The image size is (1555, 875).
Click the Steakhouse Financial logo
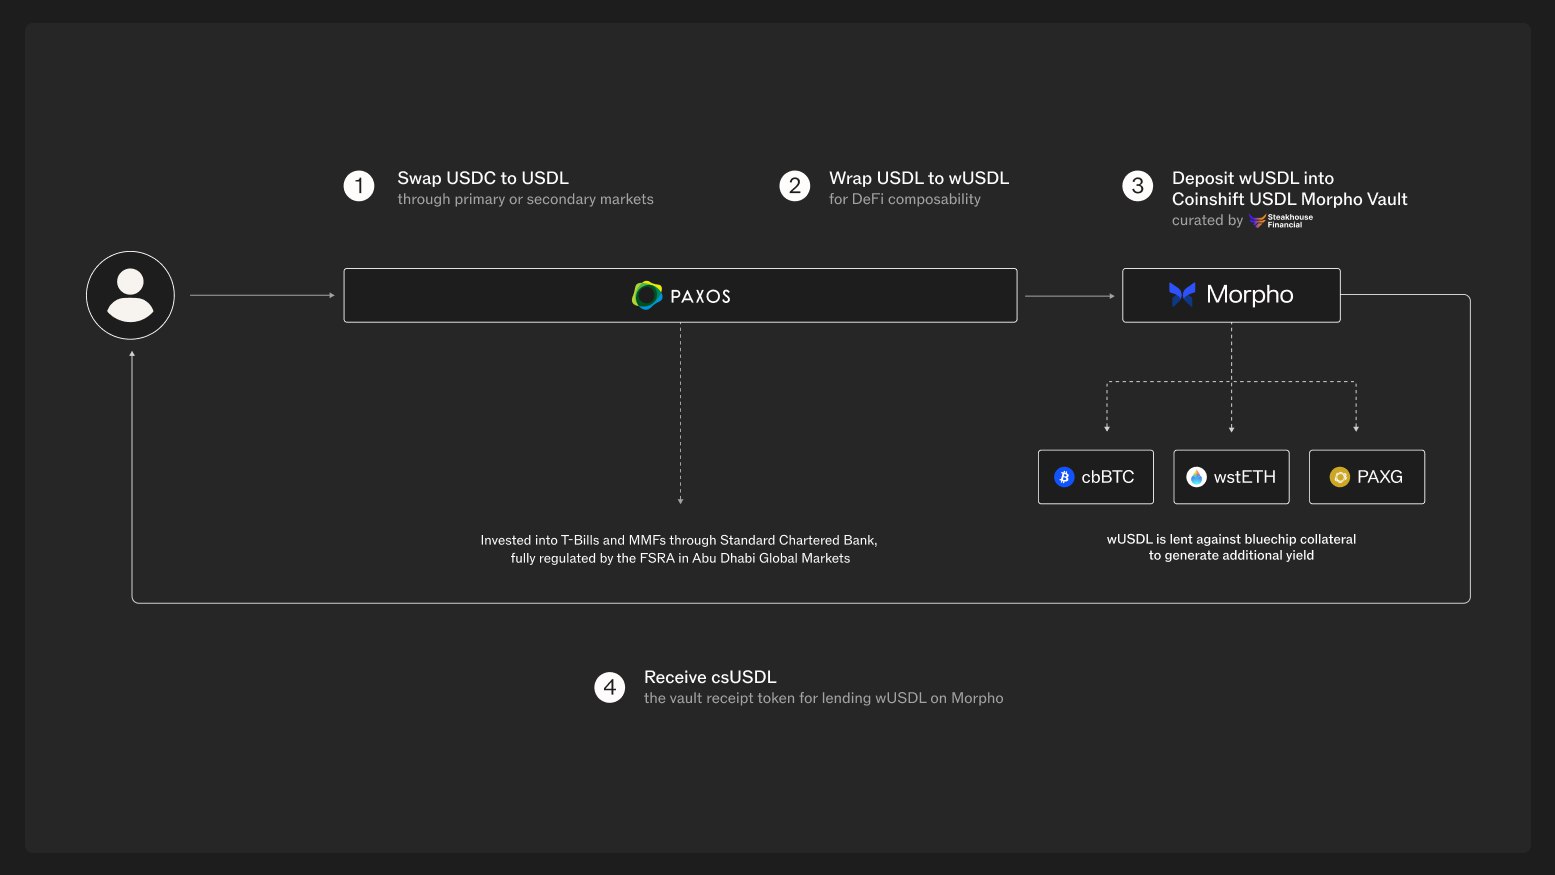pyautogui.click(x=1281, y=220)
